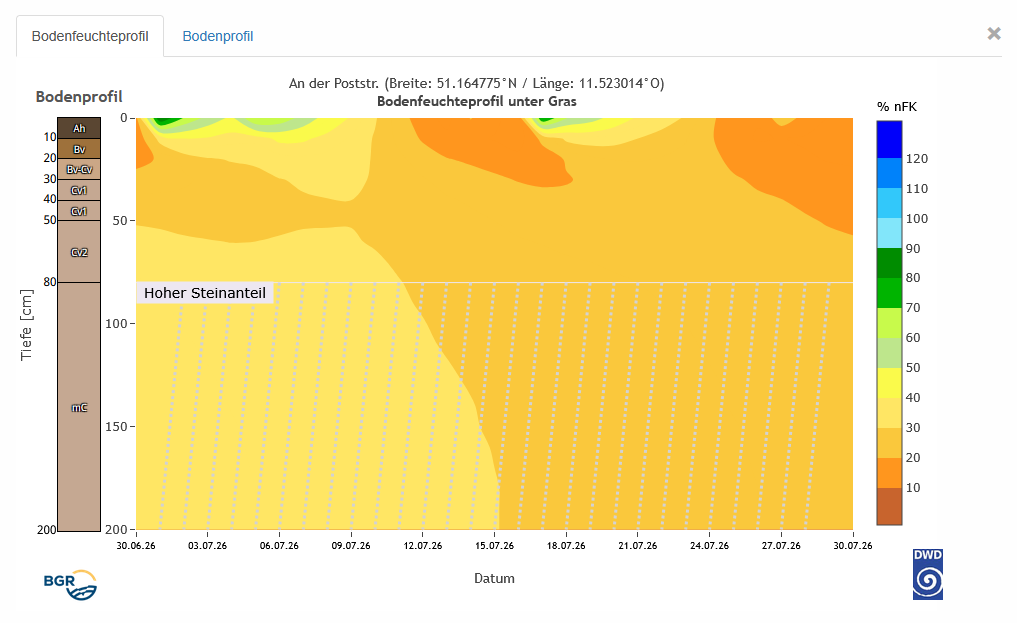Select the Bv-Cv soil horizon layer
Screen dimensions: 1017x623
79,170
